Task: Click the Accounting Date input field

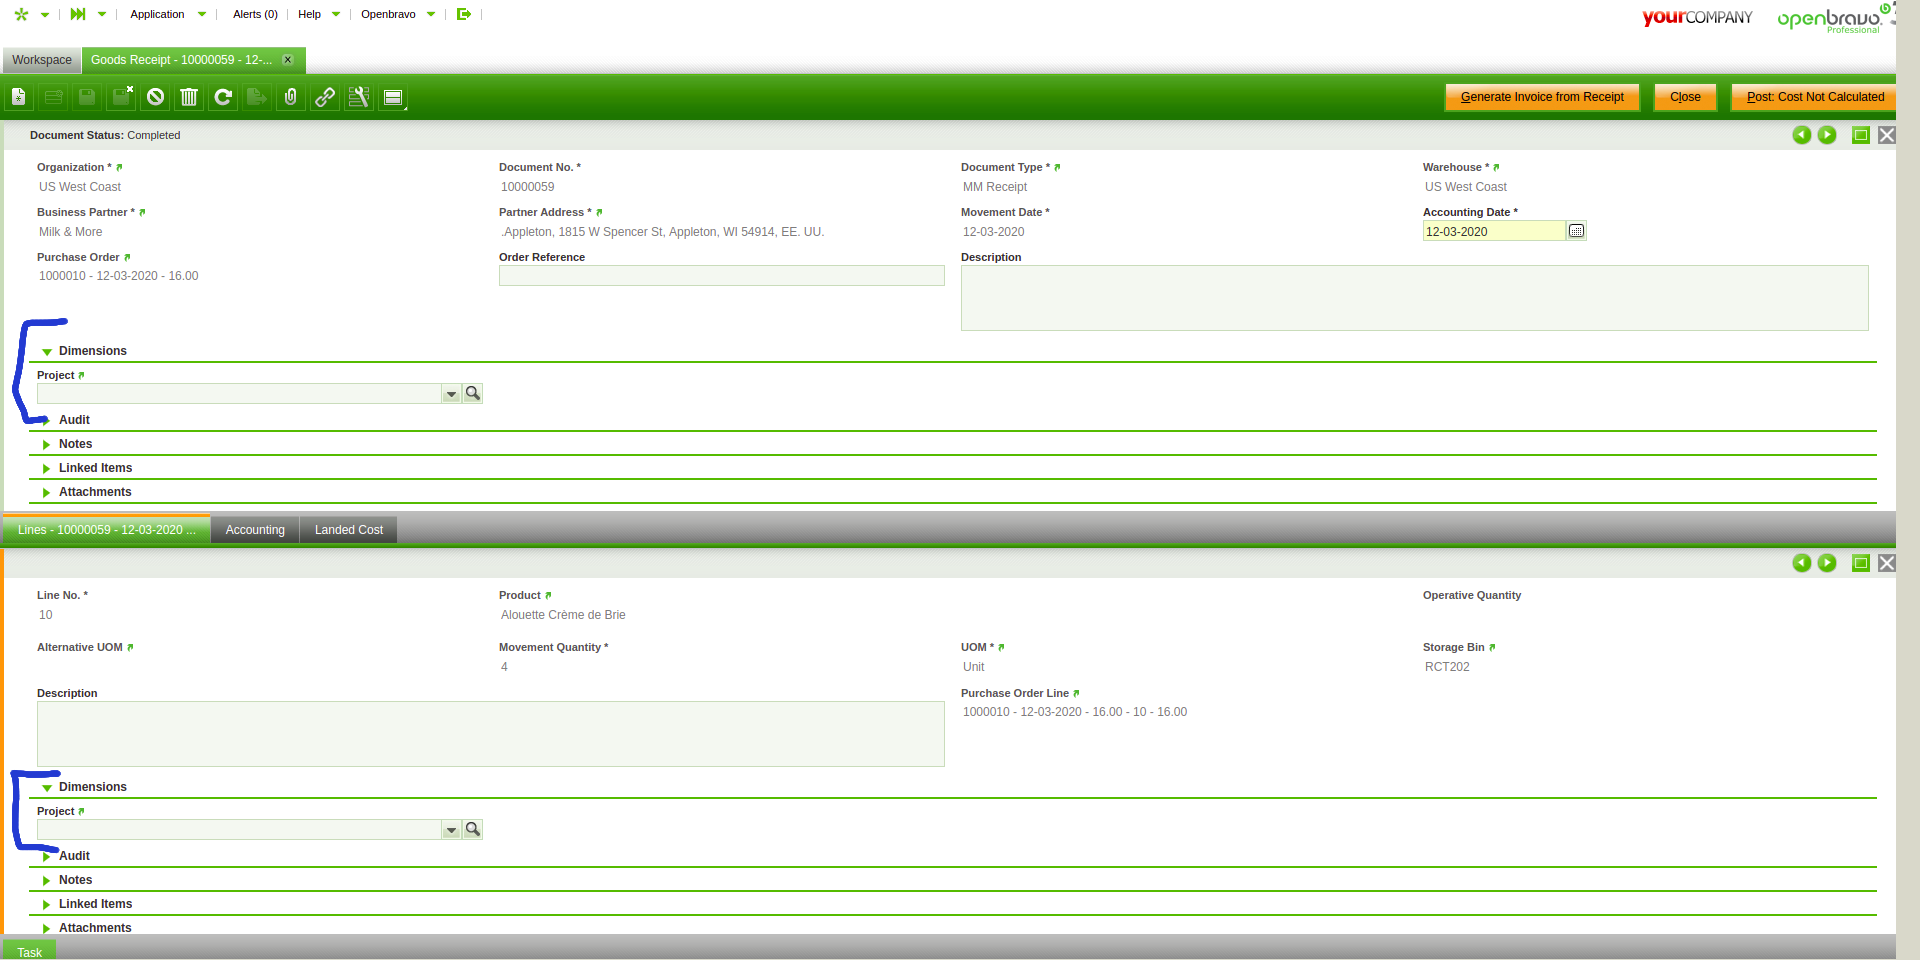Action: click(1494, 231)
